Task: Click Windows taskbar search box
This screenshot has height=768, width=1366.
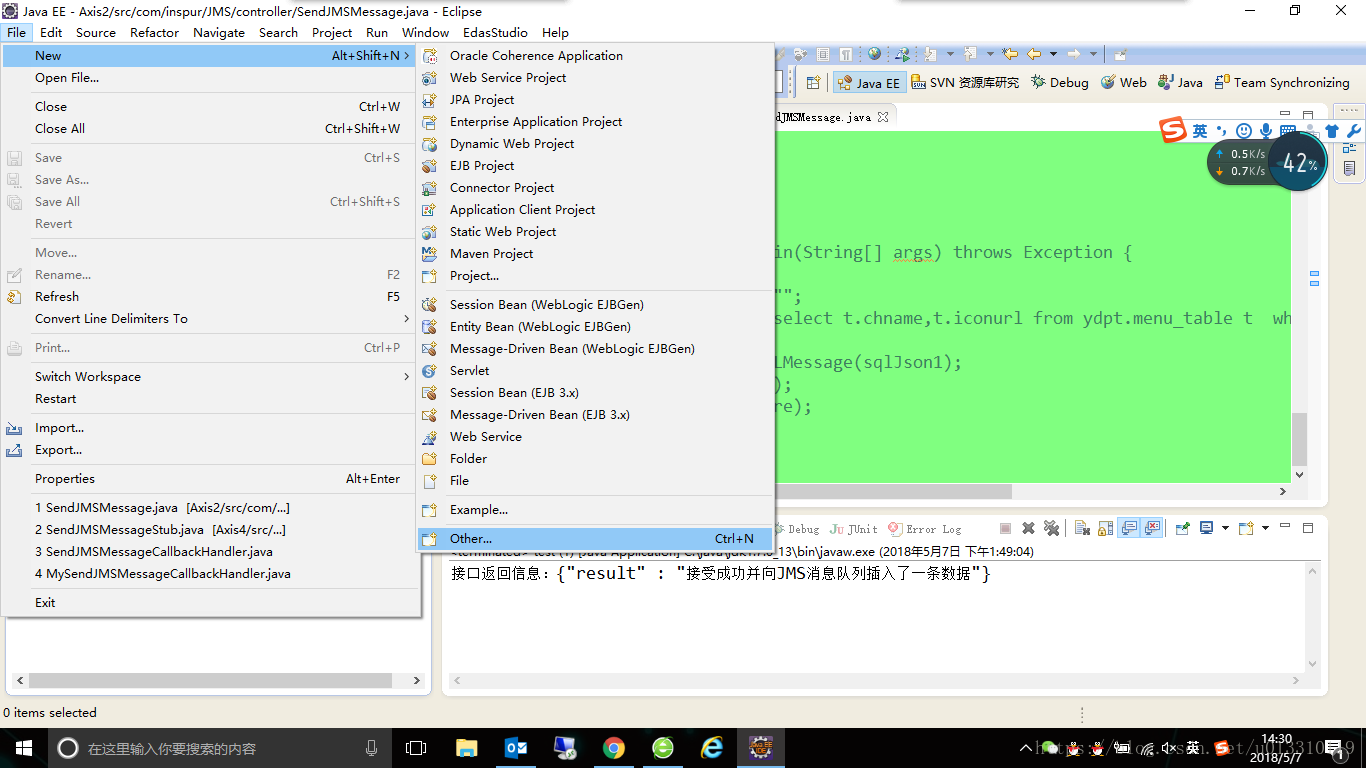Action: tap(220, 748)
